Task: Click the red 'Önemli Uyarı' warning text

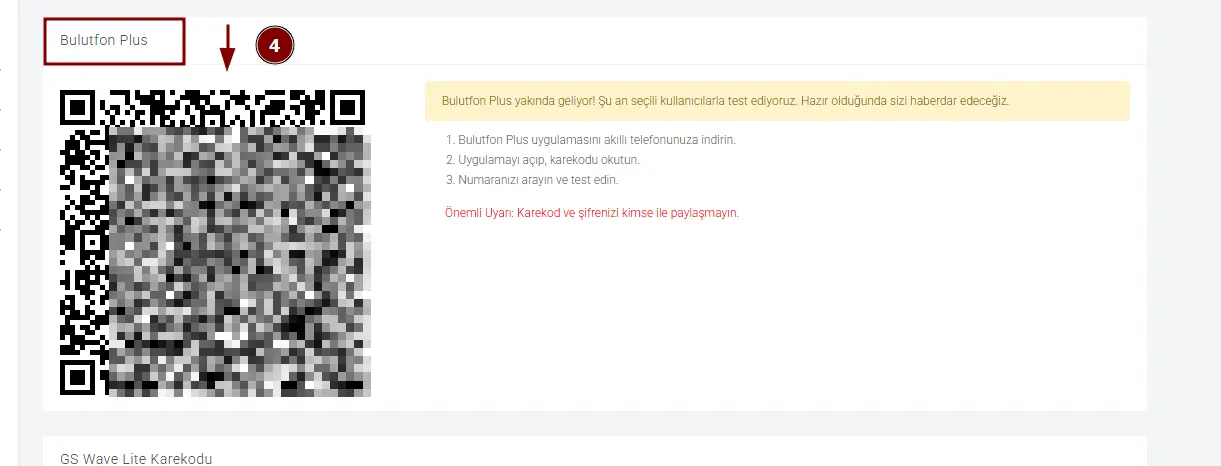Action: coord(592,213)
